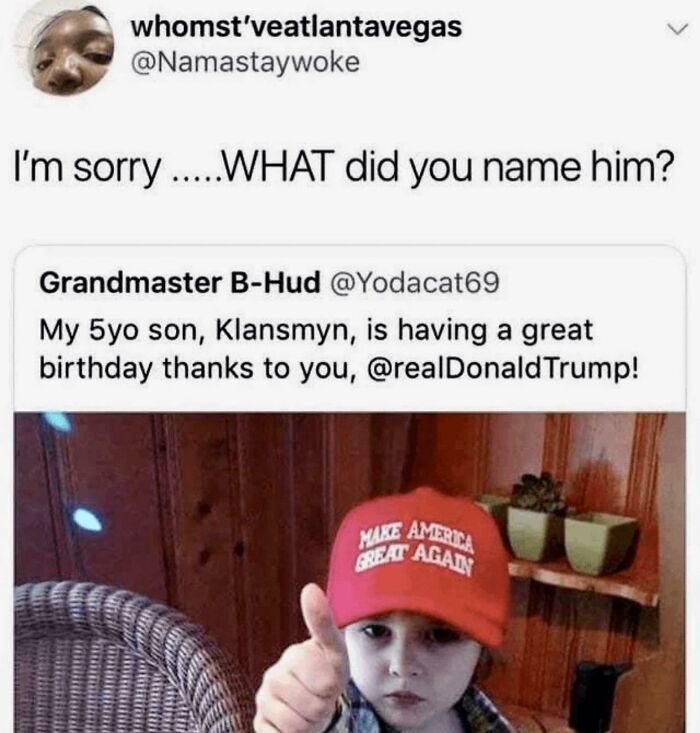Open the @realDonaldTrump mention
Screen dimensions: 700x733
coord(503,368)
